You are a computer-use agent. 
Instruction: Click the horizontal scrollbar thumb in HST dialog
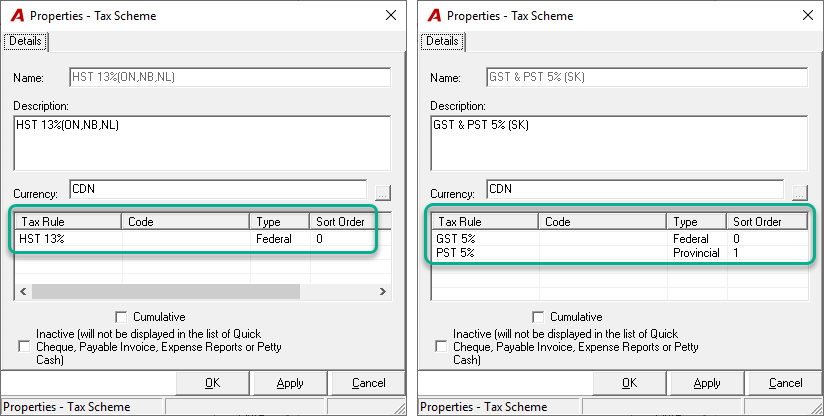tap(166, 291)
